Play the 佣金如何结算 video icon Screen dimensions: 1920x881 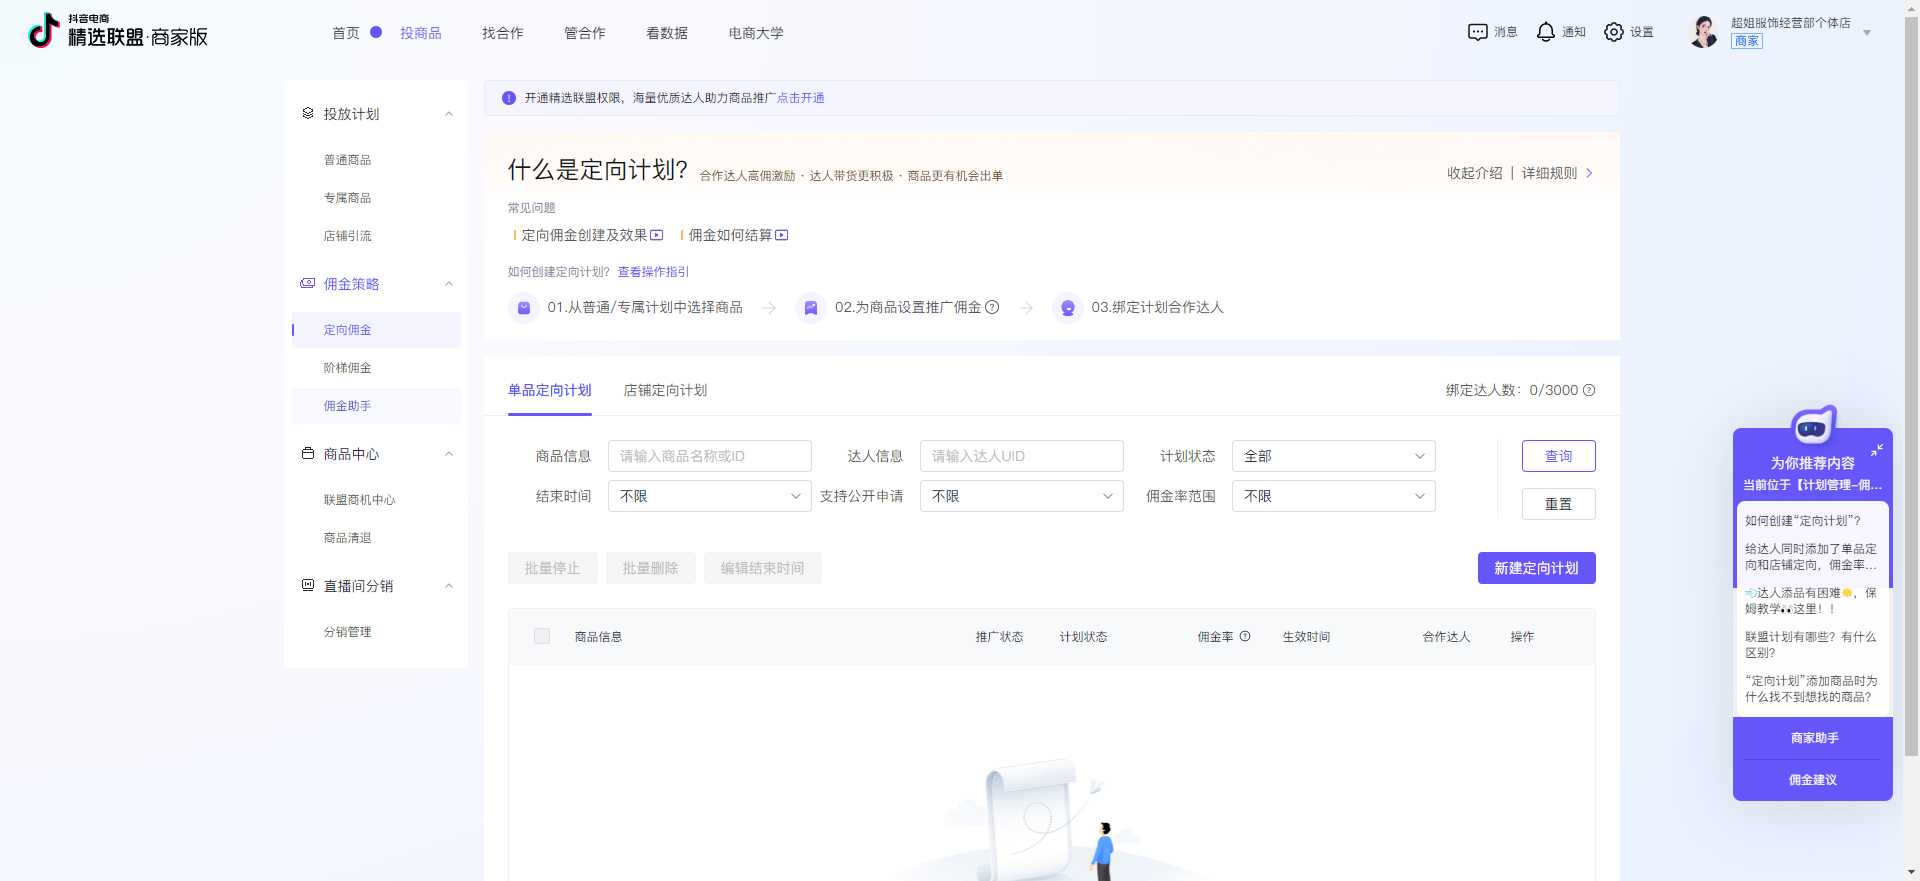coord(782,235)
